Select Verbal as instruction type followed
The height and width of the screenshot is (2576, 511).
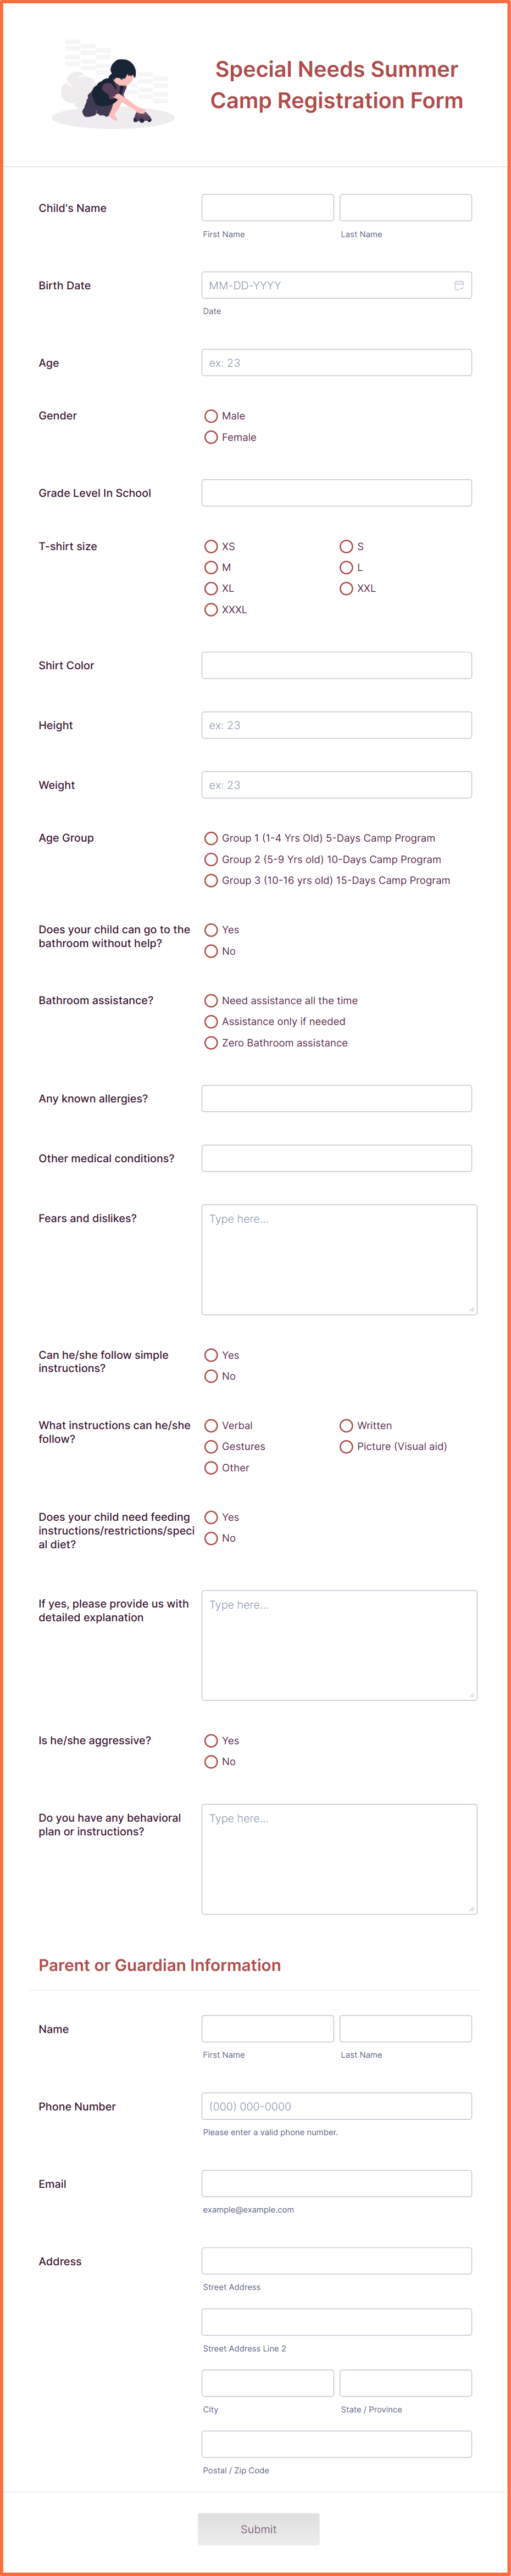point(211,1425)
